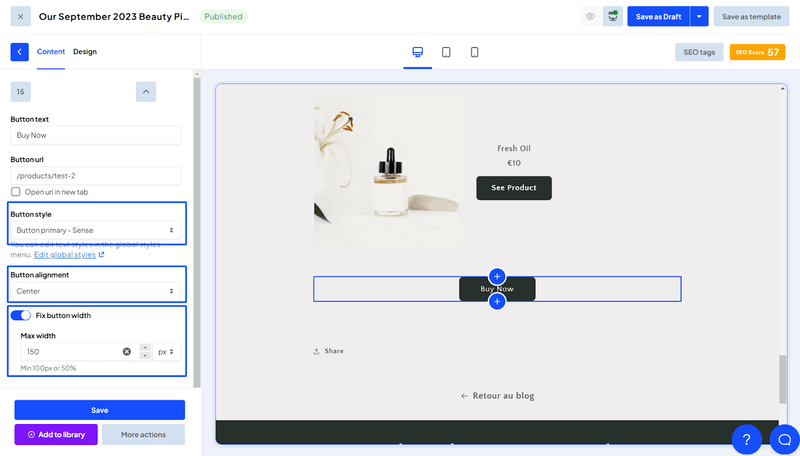This screenshot has height=456, width=800.
Task: Open the help question mark bubble
Action: 746,439
